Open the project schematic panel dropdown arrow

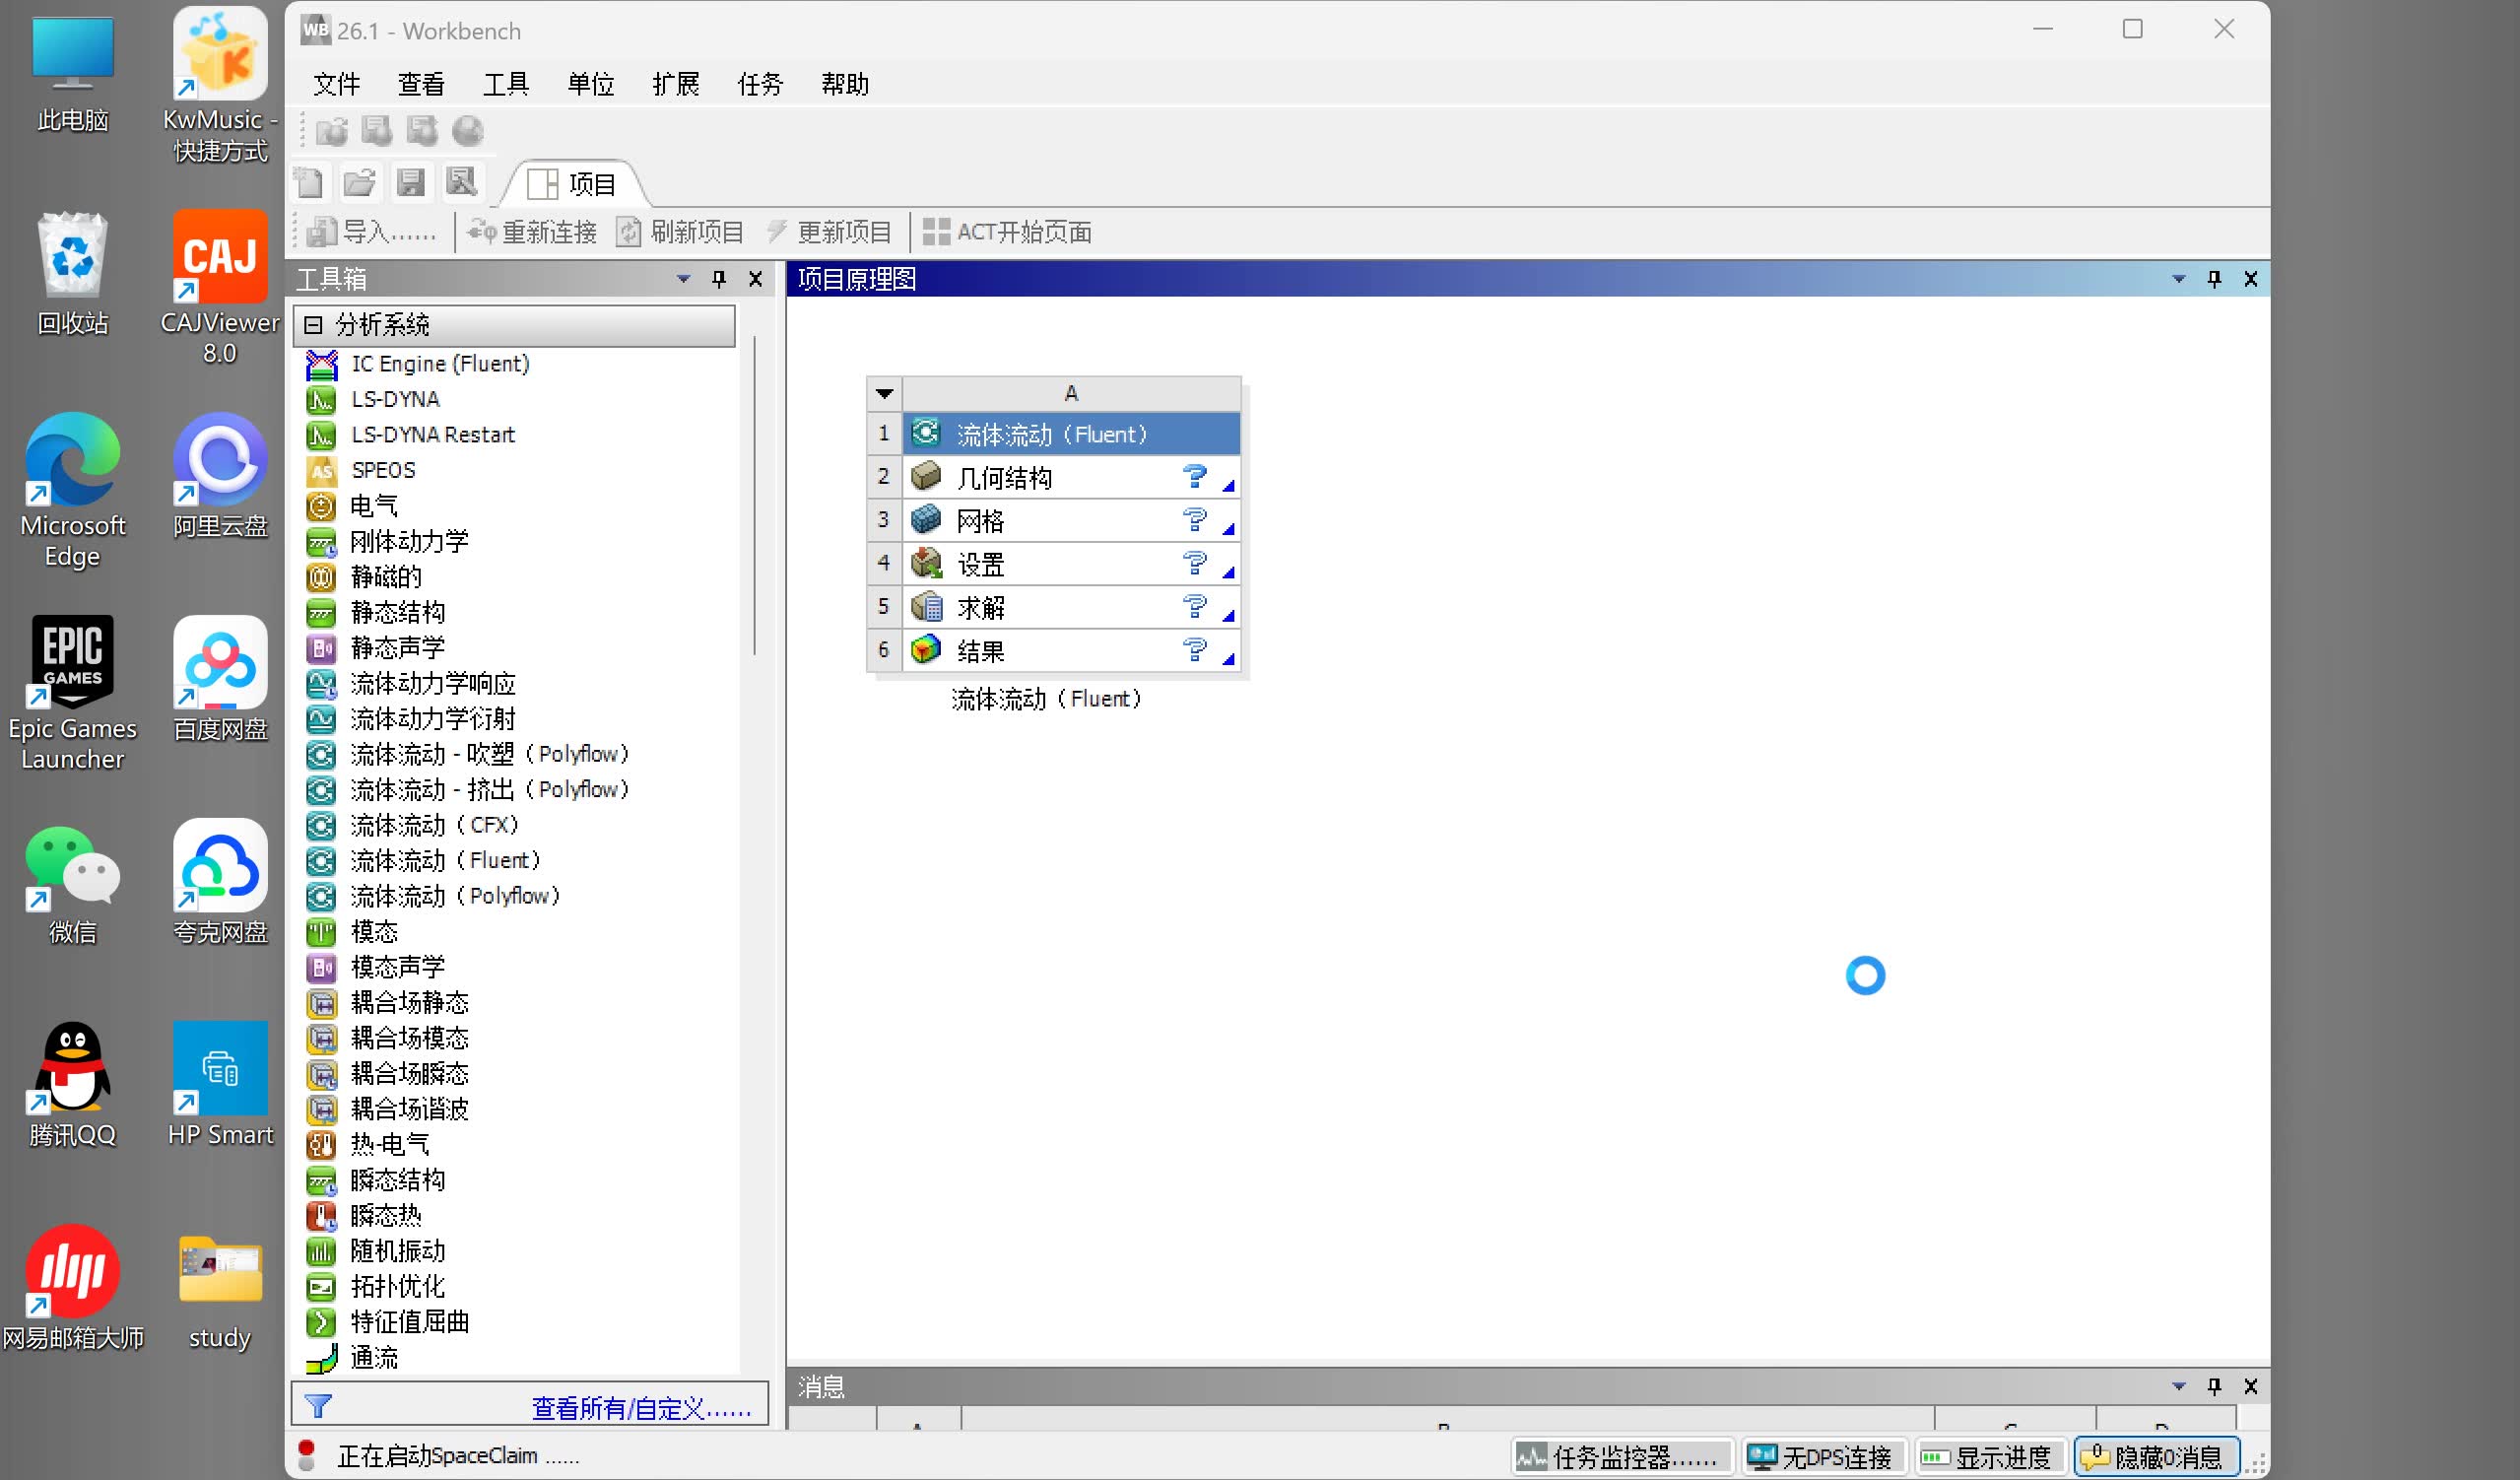click(x=2178, y=279)
